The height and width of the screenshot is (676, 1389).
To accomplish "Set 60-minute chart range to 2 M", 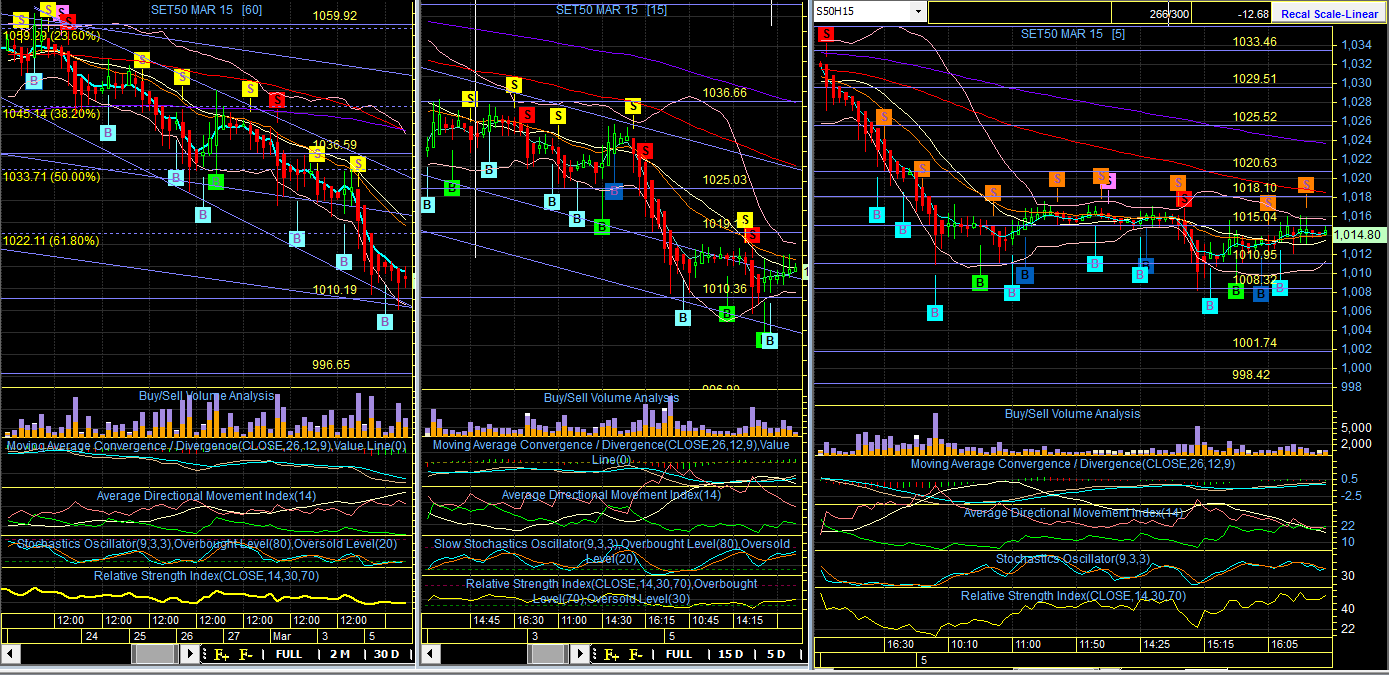I will tap(339, 655).
